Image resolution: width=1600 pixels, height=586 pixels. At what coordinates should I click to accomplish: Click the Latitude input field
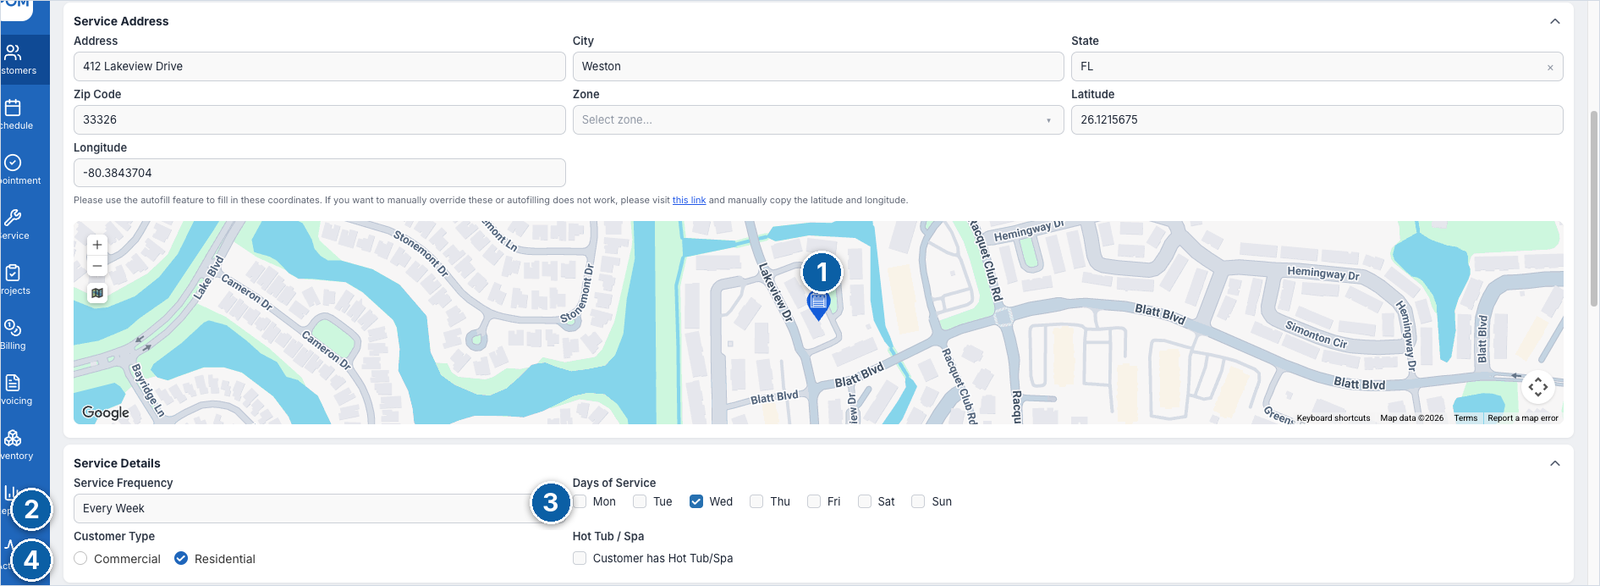(x=1317, y=120)
